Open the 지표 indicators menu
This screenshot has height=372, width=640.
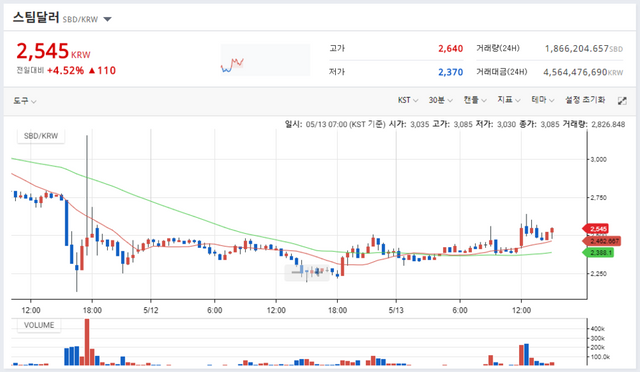(x=509, y=100)
